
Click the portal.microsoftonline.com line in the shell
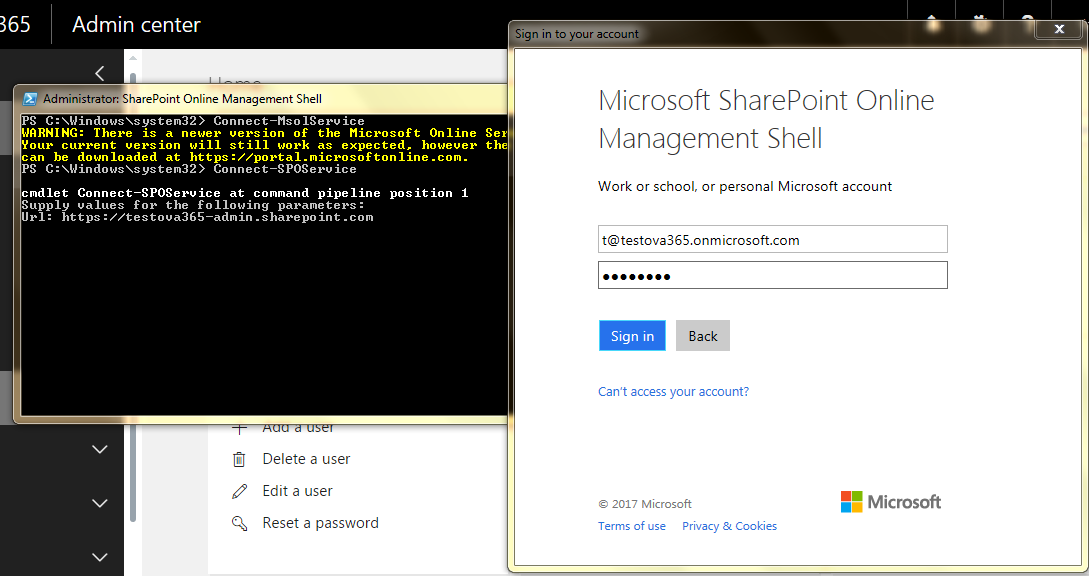click(x=245, y=157)
